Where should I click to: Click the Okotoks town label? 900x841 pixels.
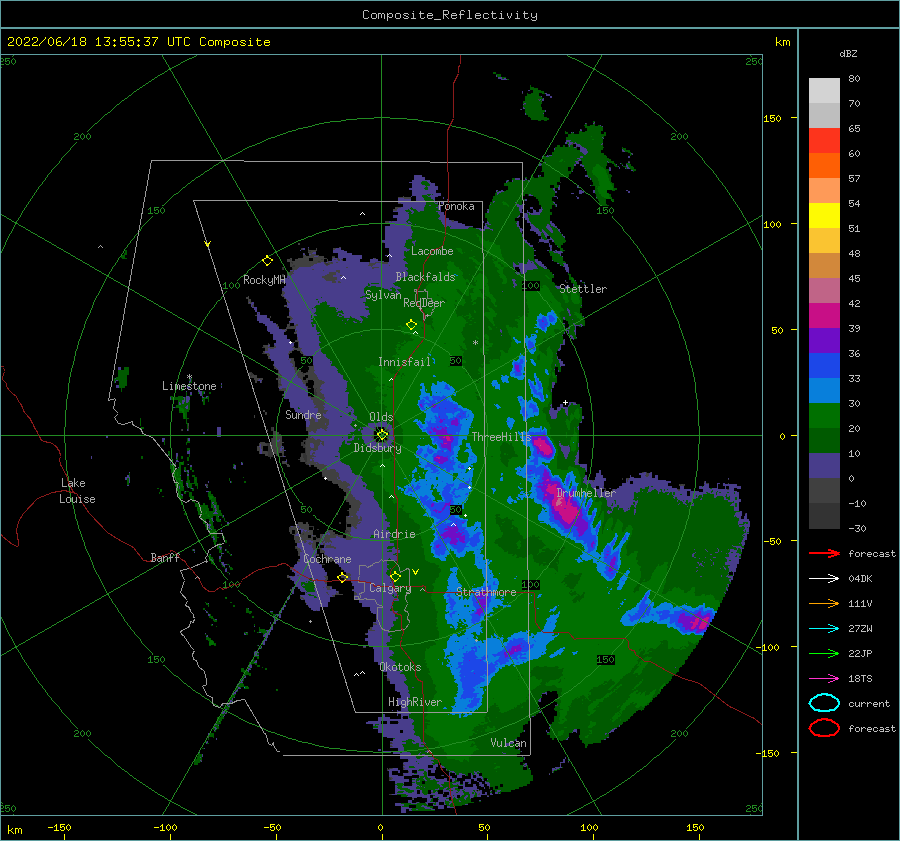point(400,667)
